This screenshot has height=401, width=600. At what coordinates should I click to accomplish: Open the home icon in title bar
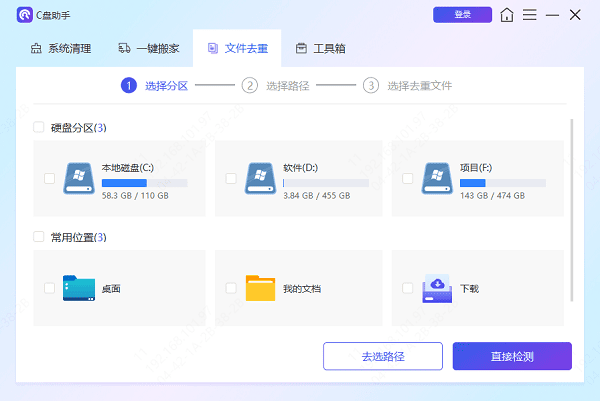click(x=508, y=15)
